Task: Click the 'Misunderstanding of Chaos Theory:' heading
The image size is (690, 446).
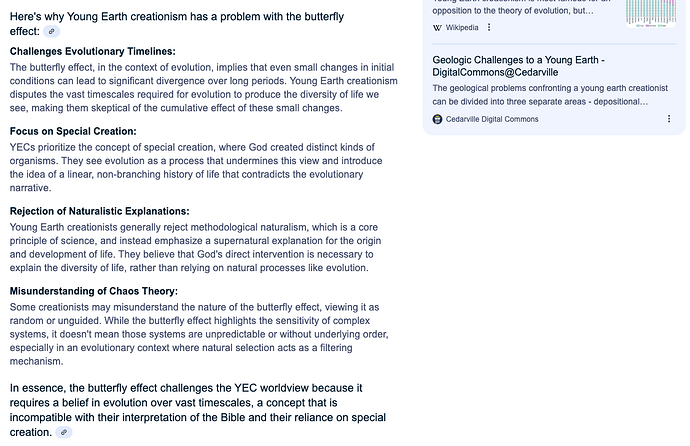Action: [x=94, y=291]
